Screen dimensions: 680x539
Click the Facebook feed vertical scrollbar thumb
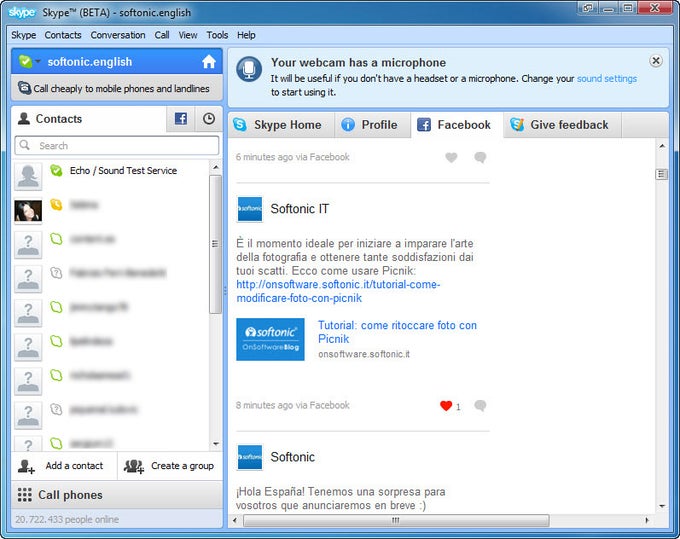pyautogui.click(x=661, y=174)
